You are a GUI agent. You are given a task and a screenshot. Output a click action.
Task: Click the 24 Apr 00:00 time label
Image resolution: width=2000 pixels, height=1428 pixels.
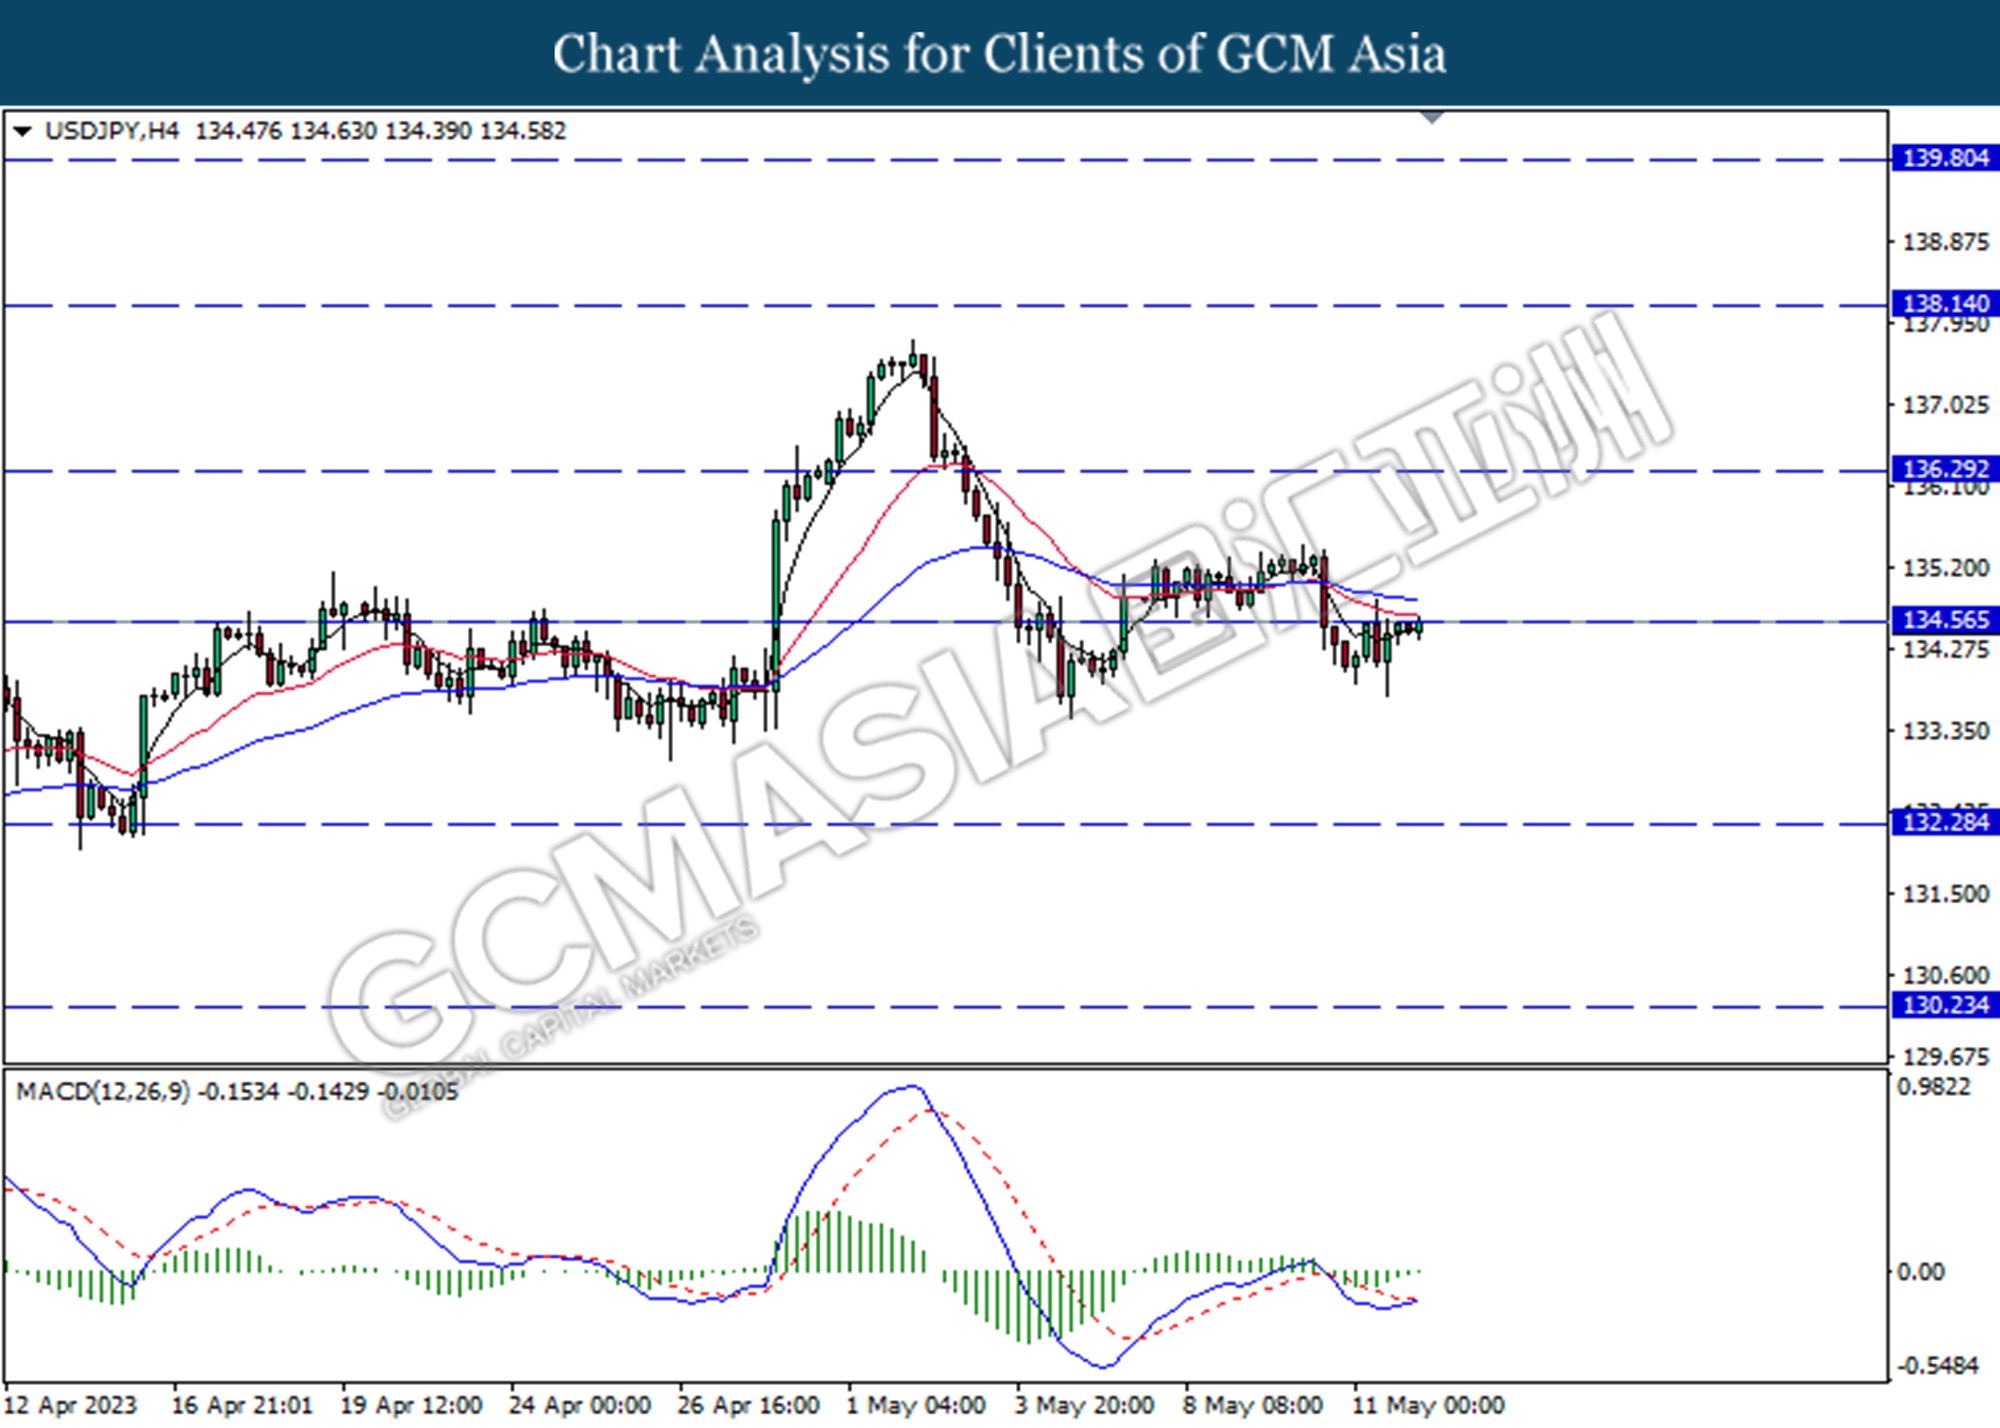[580, 1405]
